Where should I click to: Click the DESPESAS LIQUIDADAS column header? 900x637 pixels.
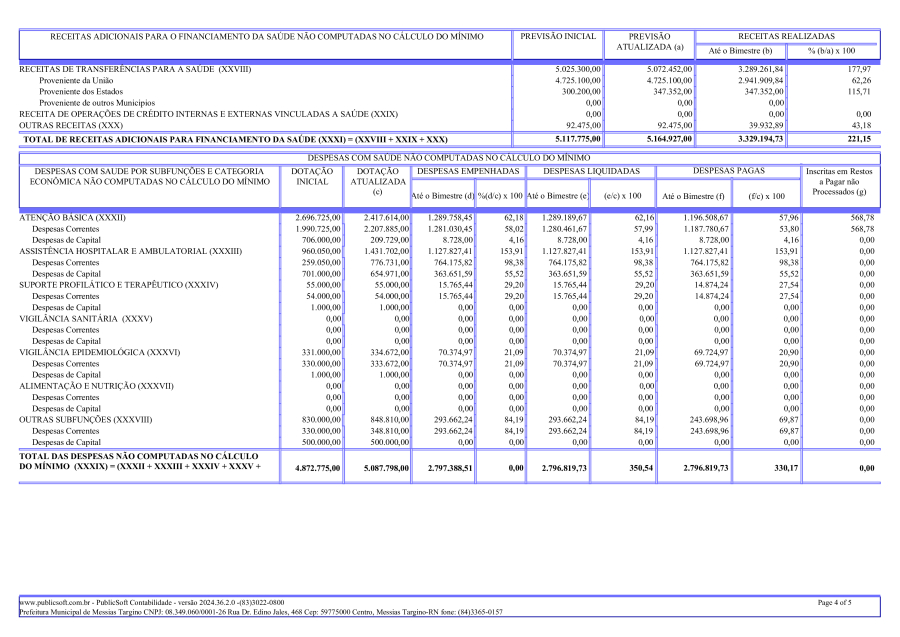tap(582, 173)
